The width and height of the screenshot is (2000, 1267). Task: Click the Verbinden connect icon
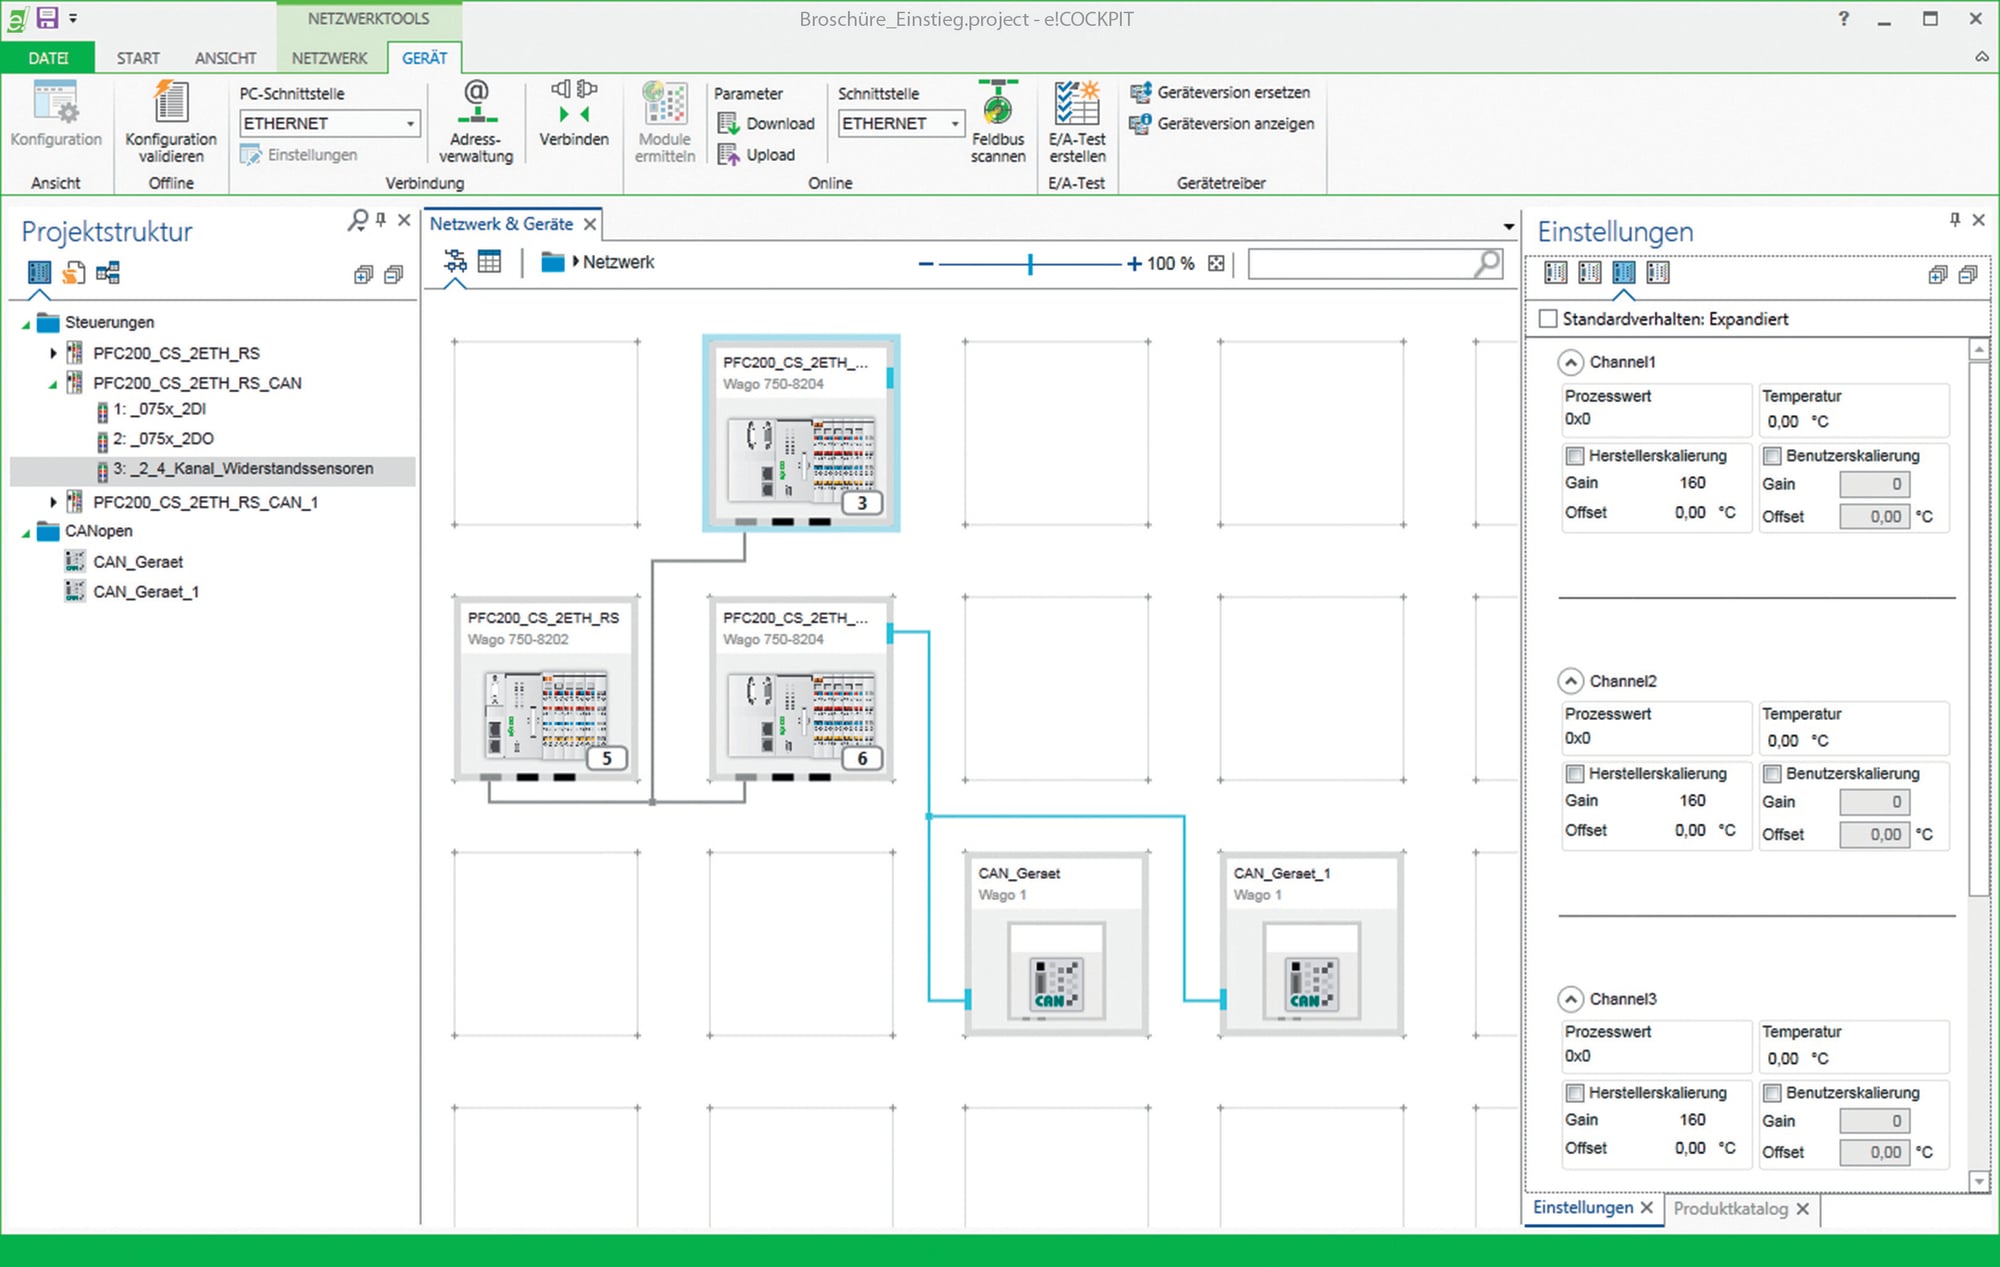tap(574, 103)
